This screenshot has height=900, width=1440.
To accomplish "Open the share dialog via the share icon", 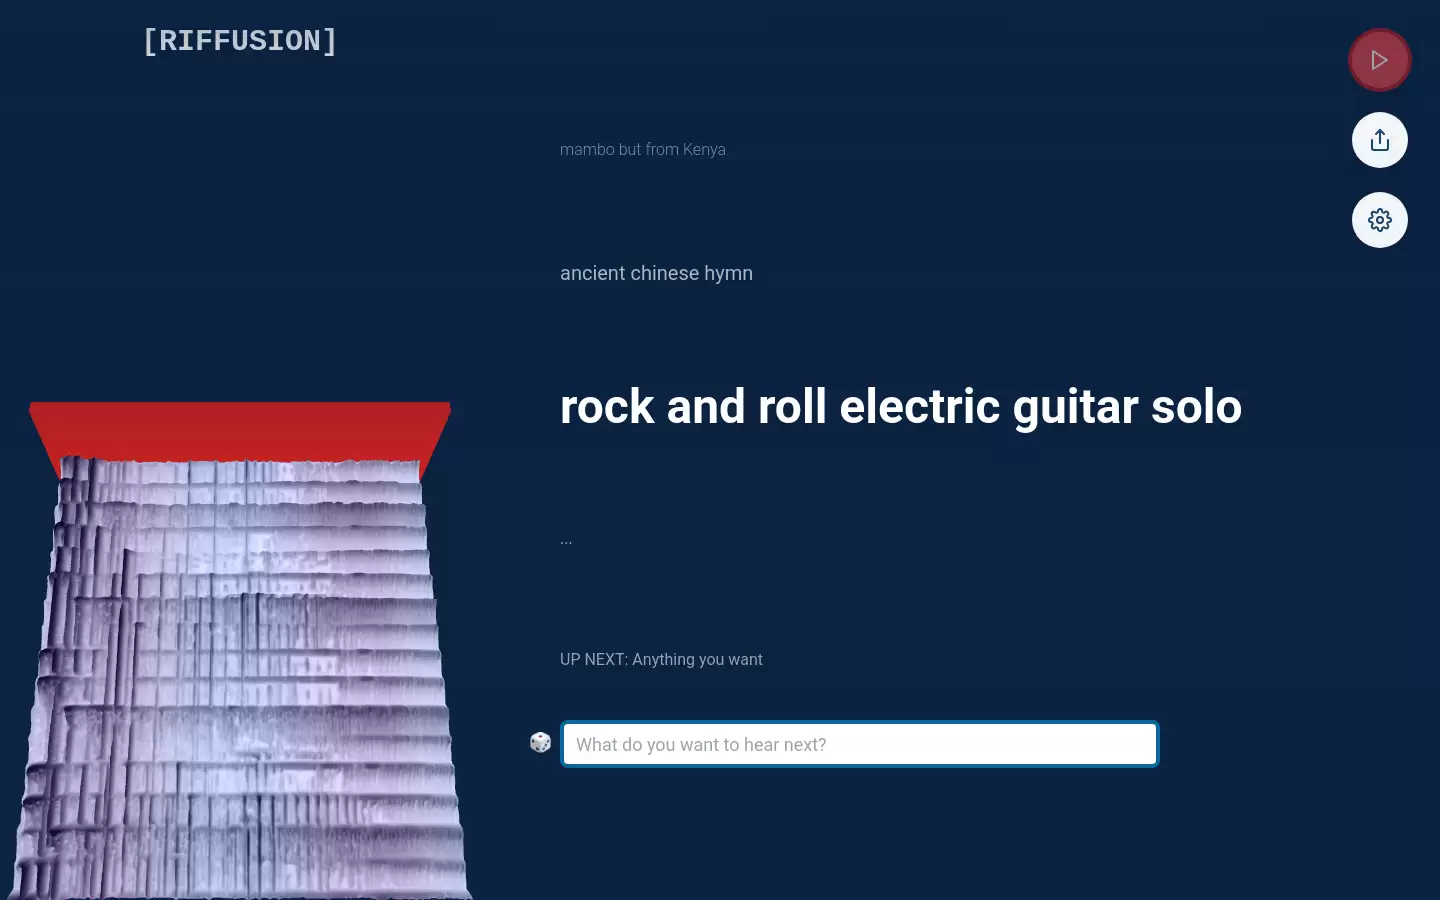I will 1379,140.
